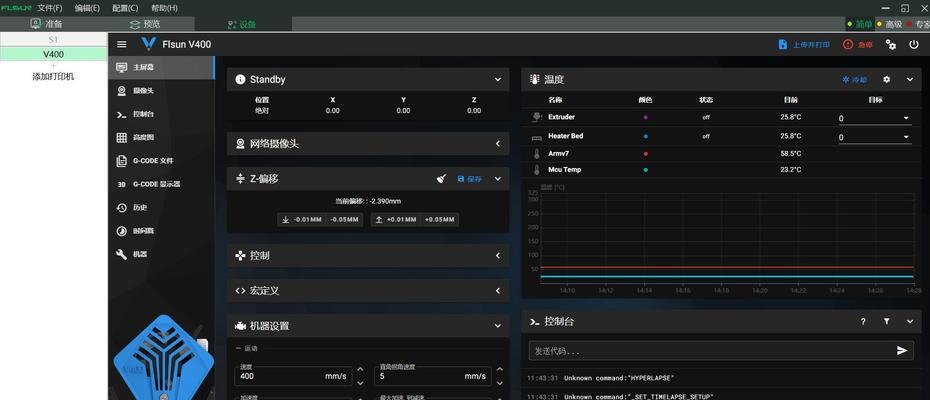
Task: Lower Z offset by -0.05MM
Action: click(345, 220)
